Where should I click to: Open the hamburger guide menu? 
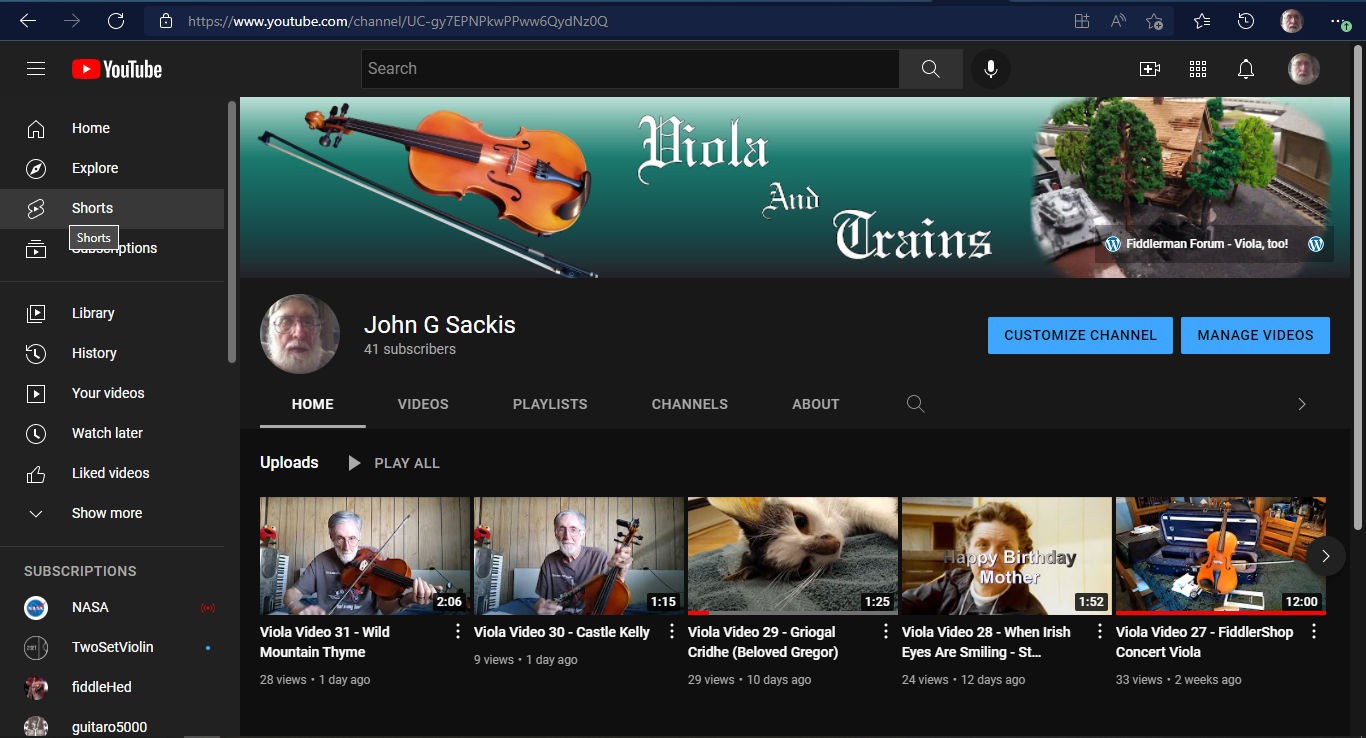point(36,69)
